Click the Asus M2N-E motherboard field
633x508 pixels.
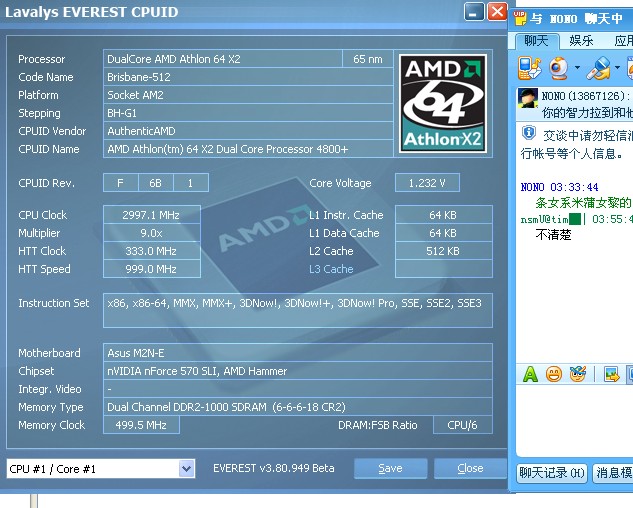298,353
